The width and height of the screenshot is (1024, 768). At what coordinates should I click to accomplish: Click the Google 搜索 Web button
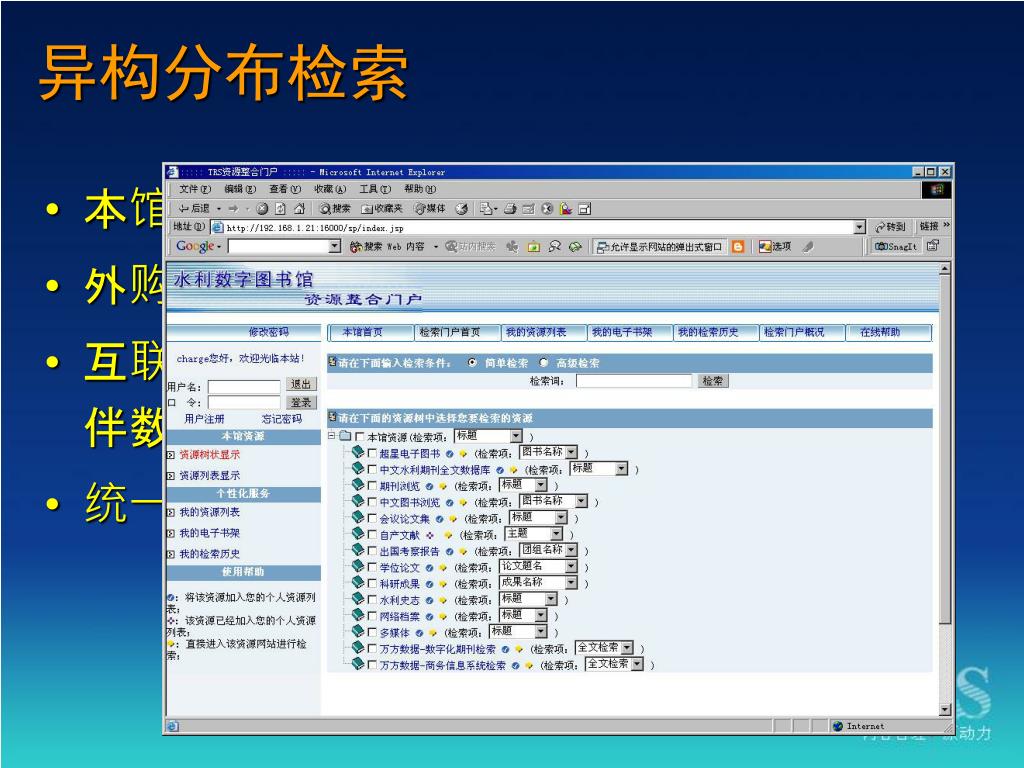[387, 246]
